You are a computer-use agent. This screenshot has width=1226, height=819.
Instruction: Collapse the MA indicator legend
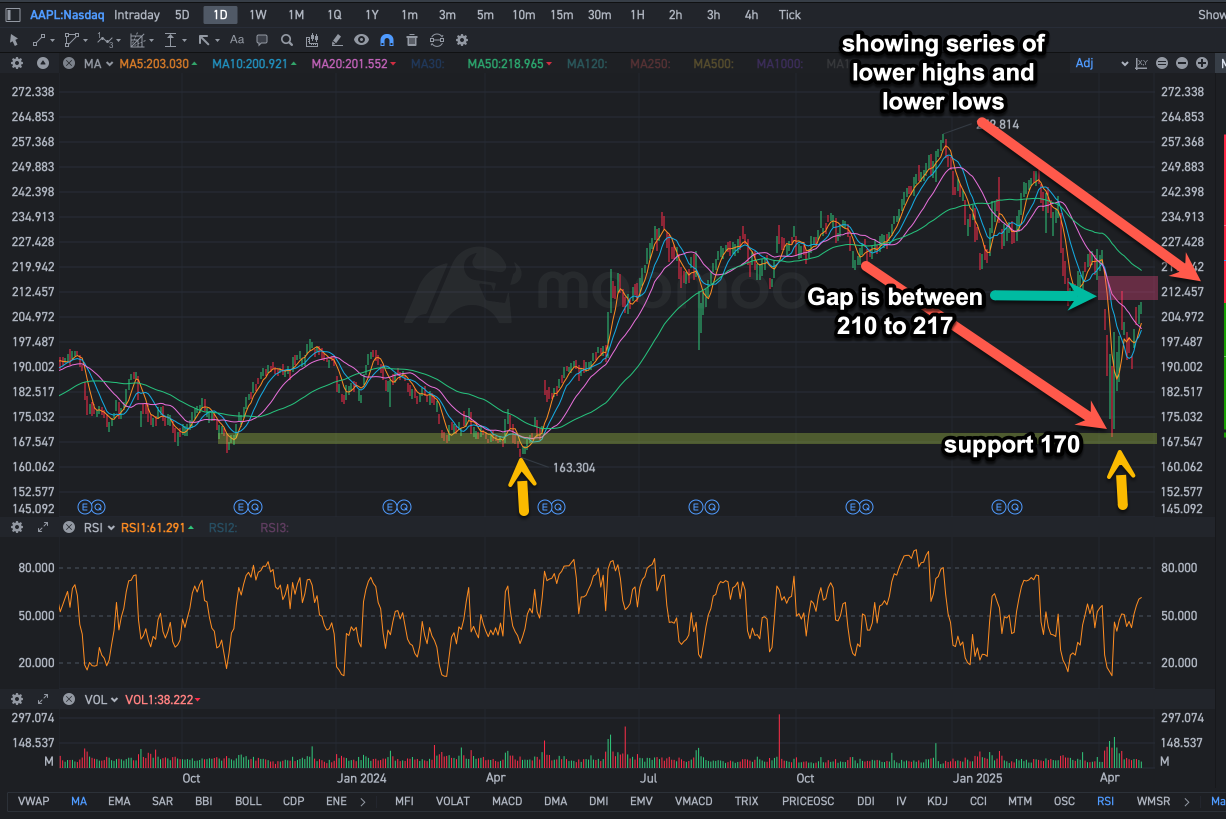pyautogui.click(x=43, y=63)
